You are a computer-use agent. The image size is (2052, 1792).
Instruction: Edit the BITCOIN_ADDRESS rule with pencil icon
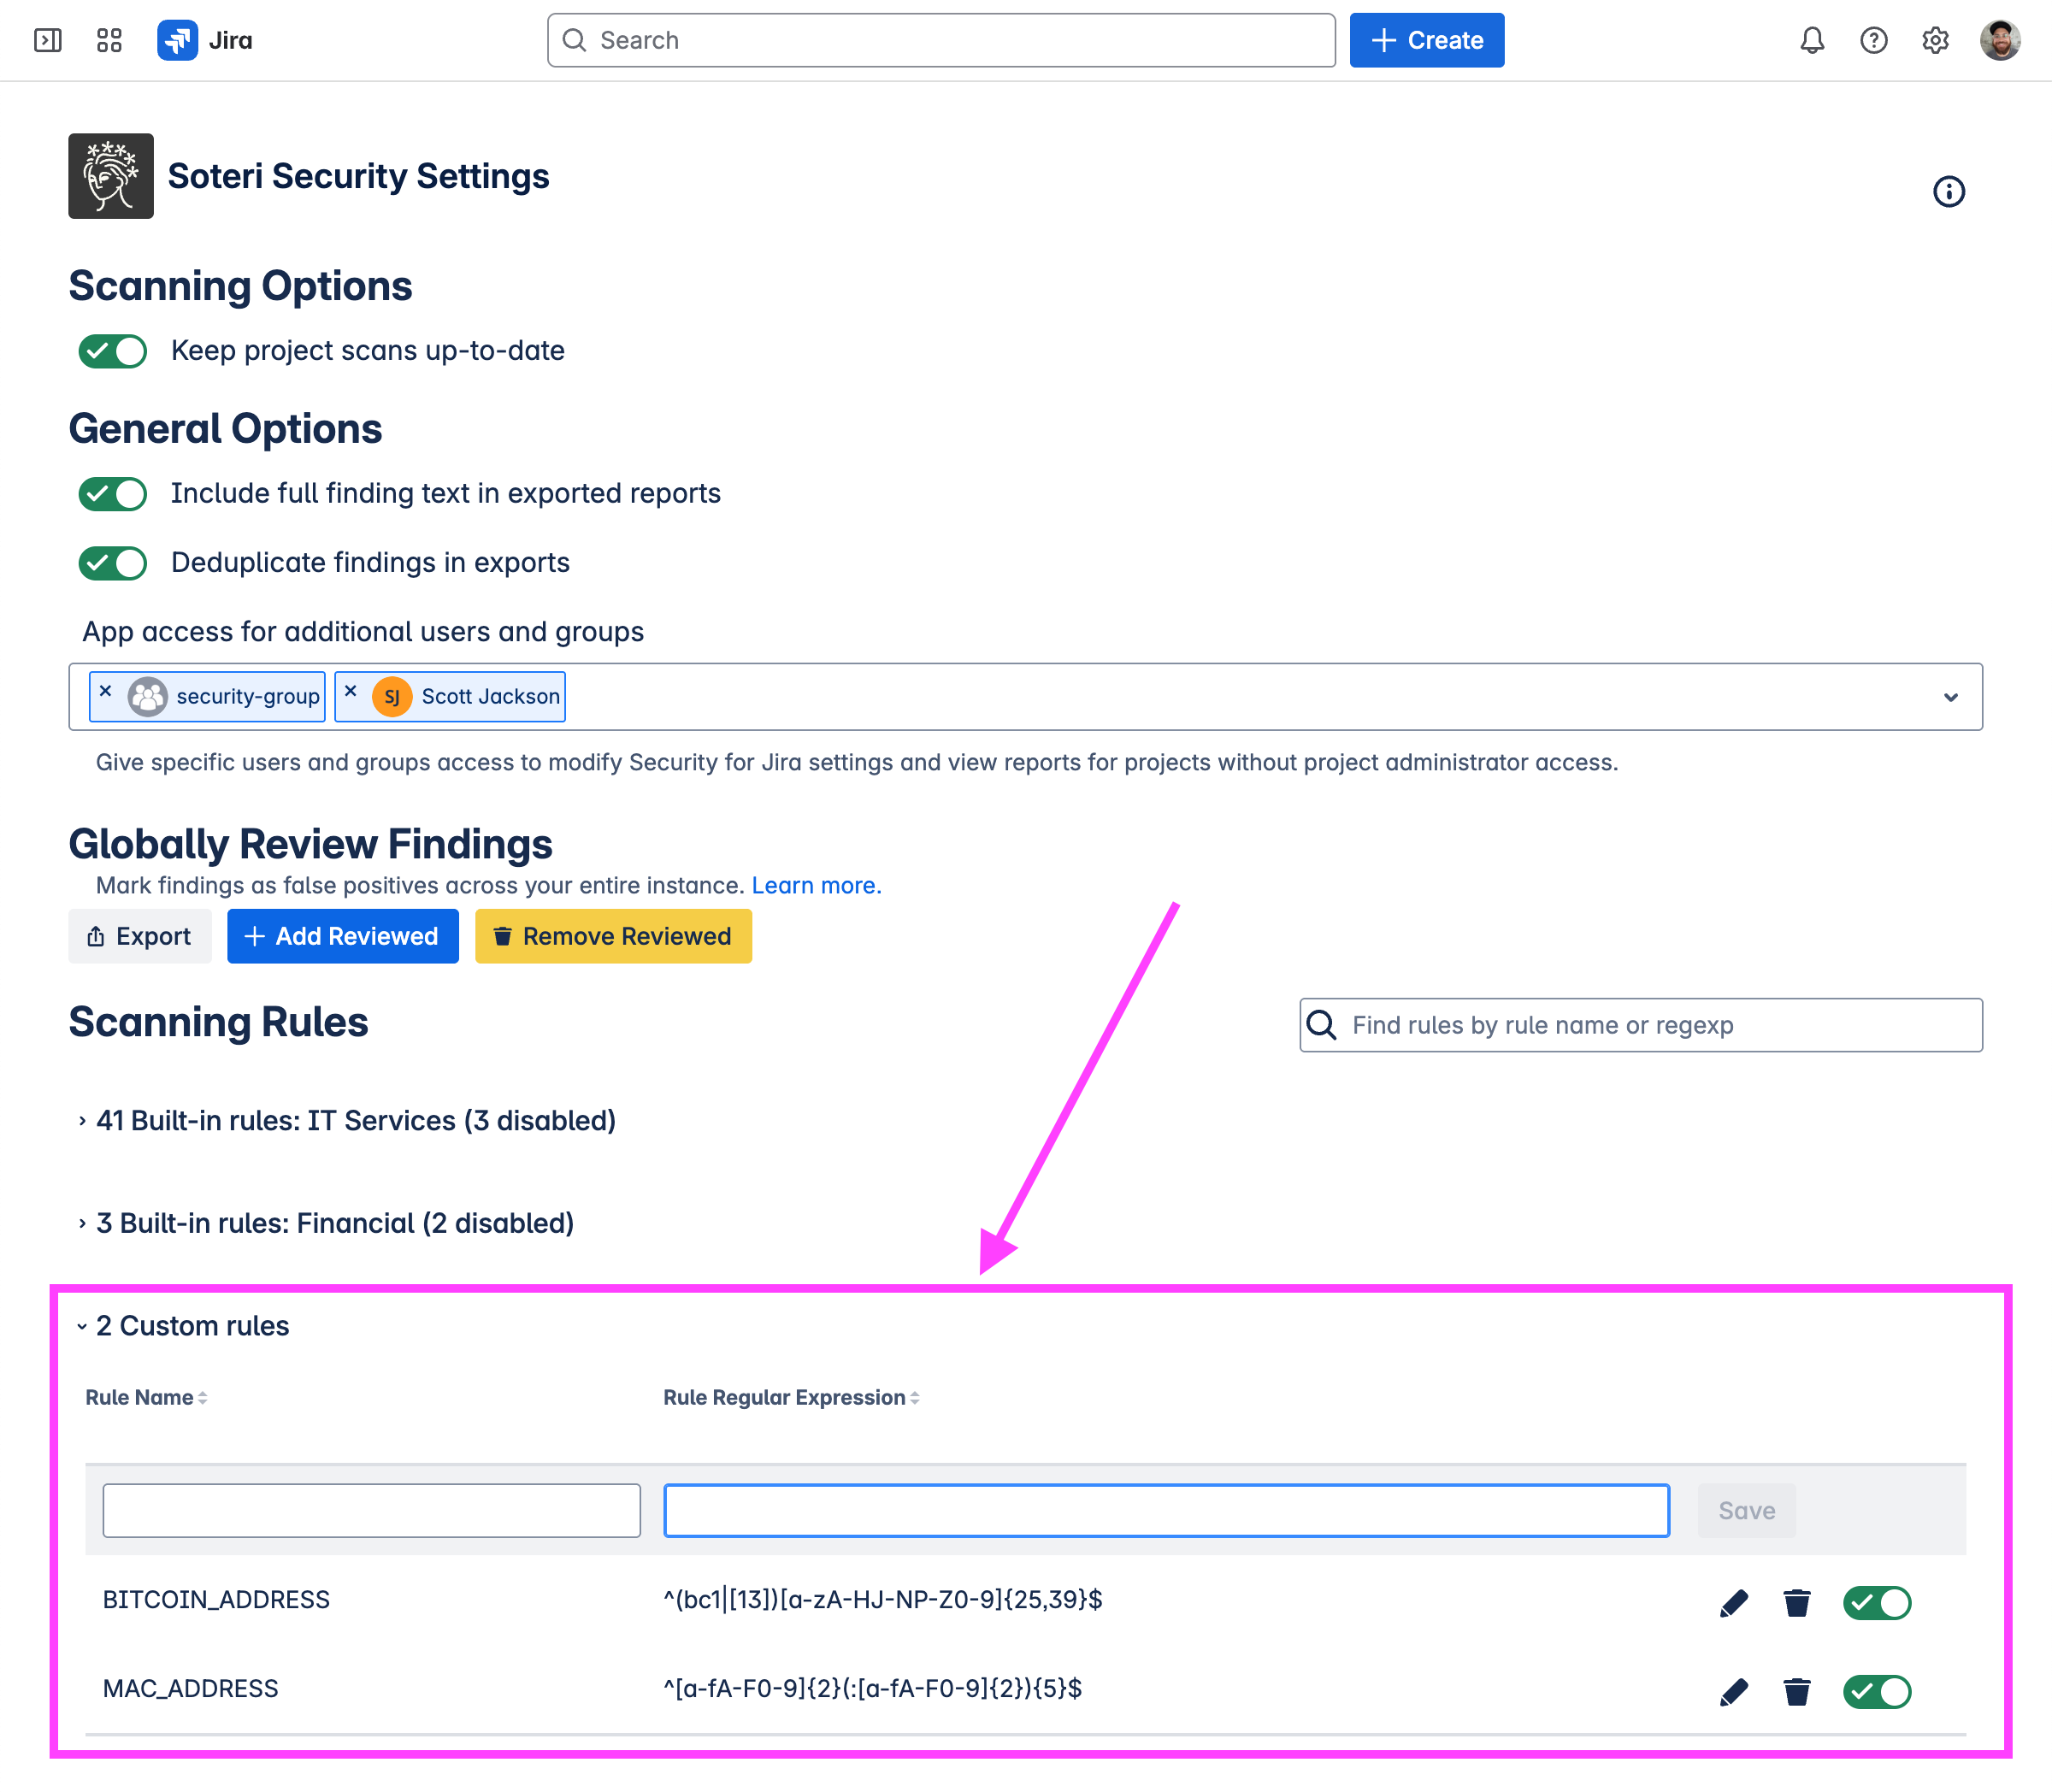[x=1733, y=1603]
